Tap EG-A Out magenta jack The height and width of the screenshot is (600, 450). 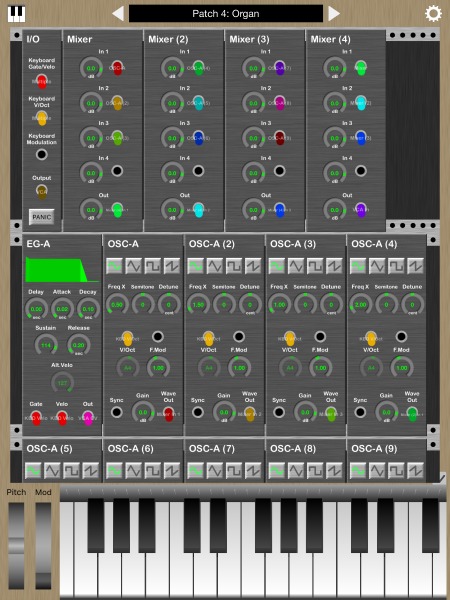(x=88, y=418)
